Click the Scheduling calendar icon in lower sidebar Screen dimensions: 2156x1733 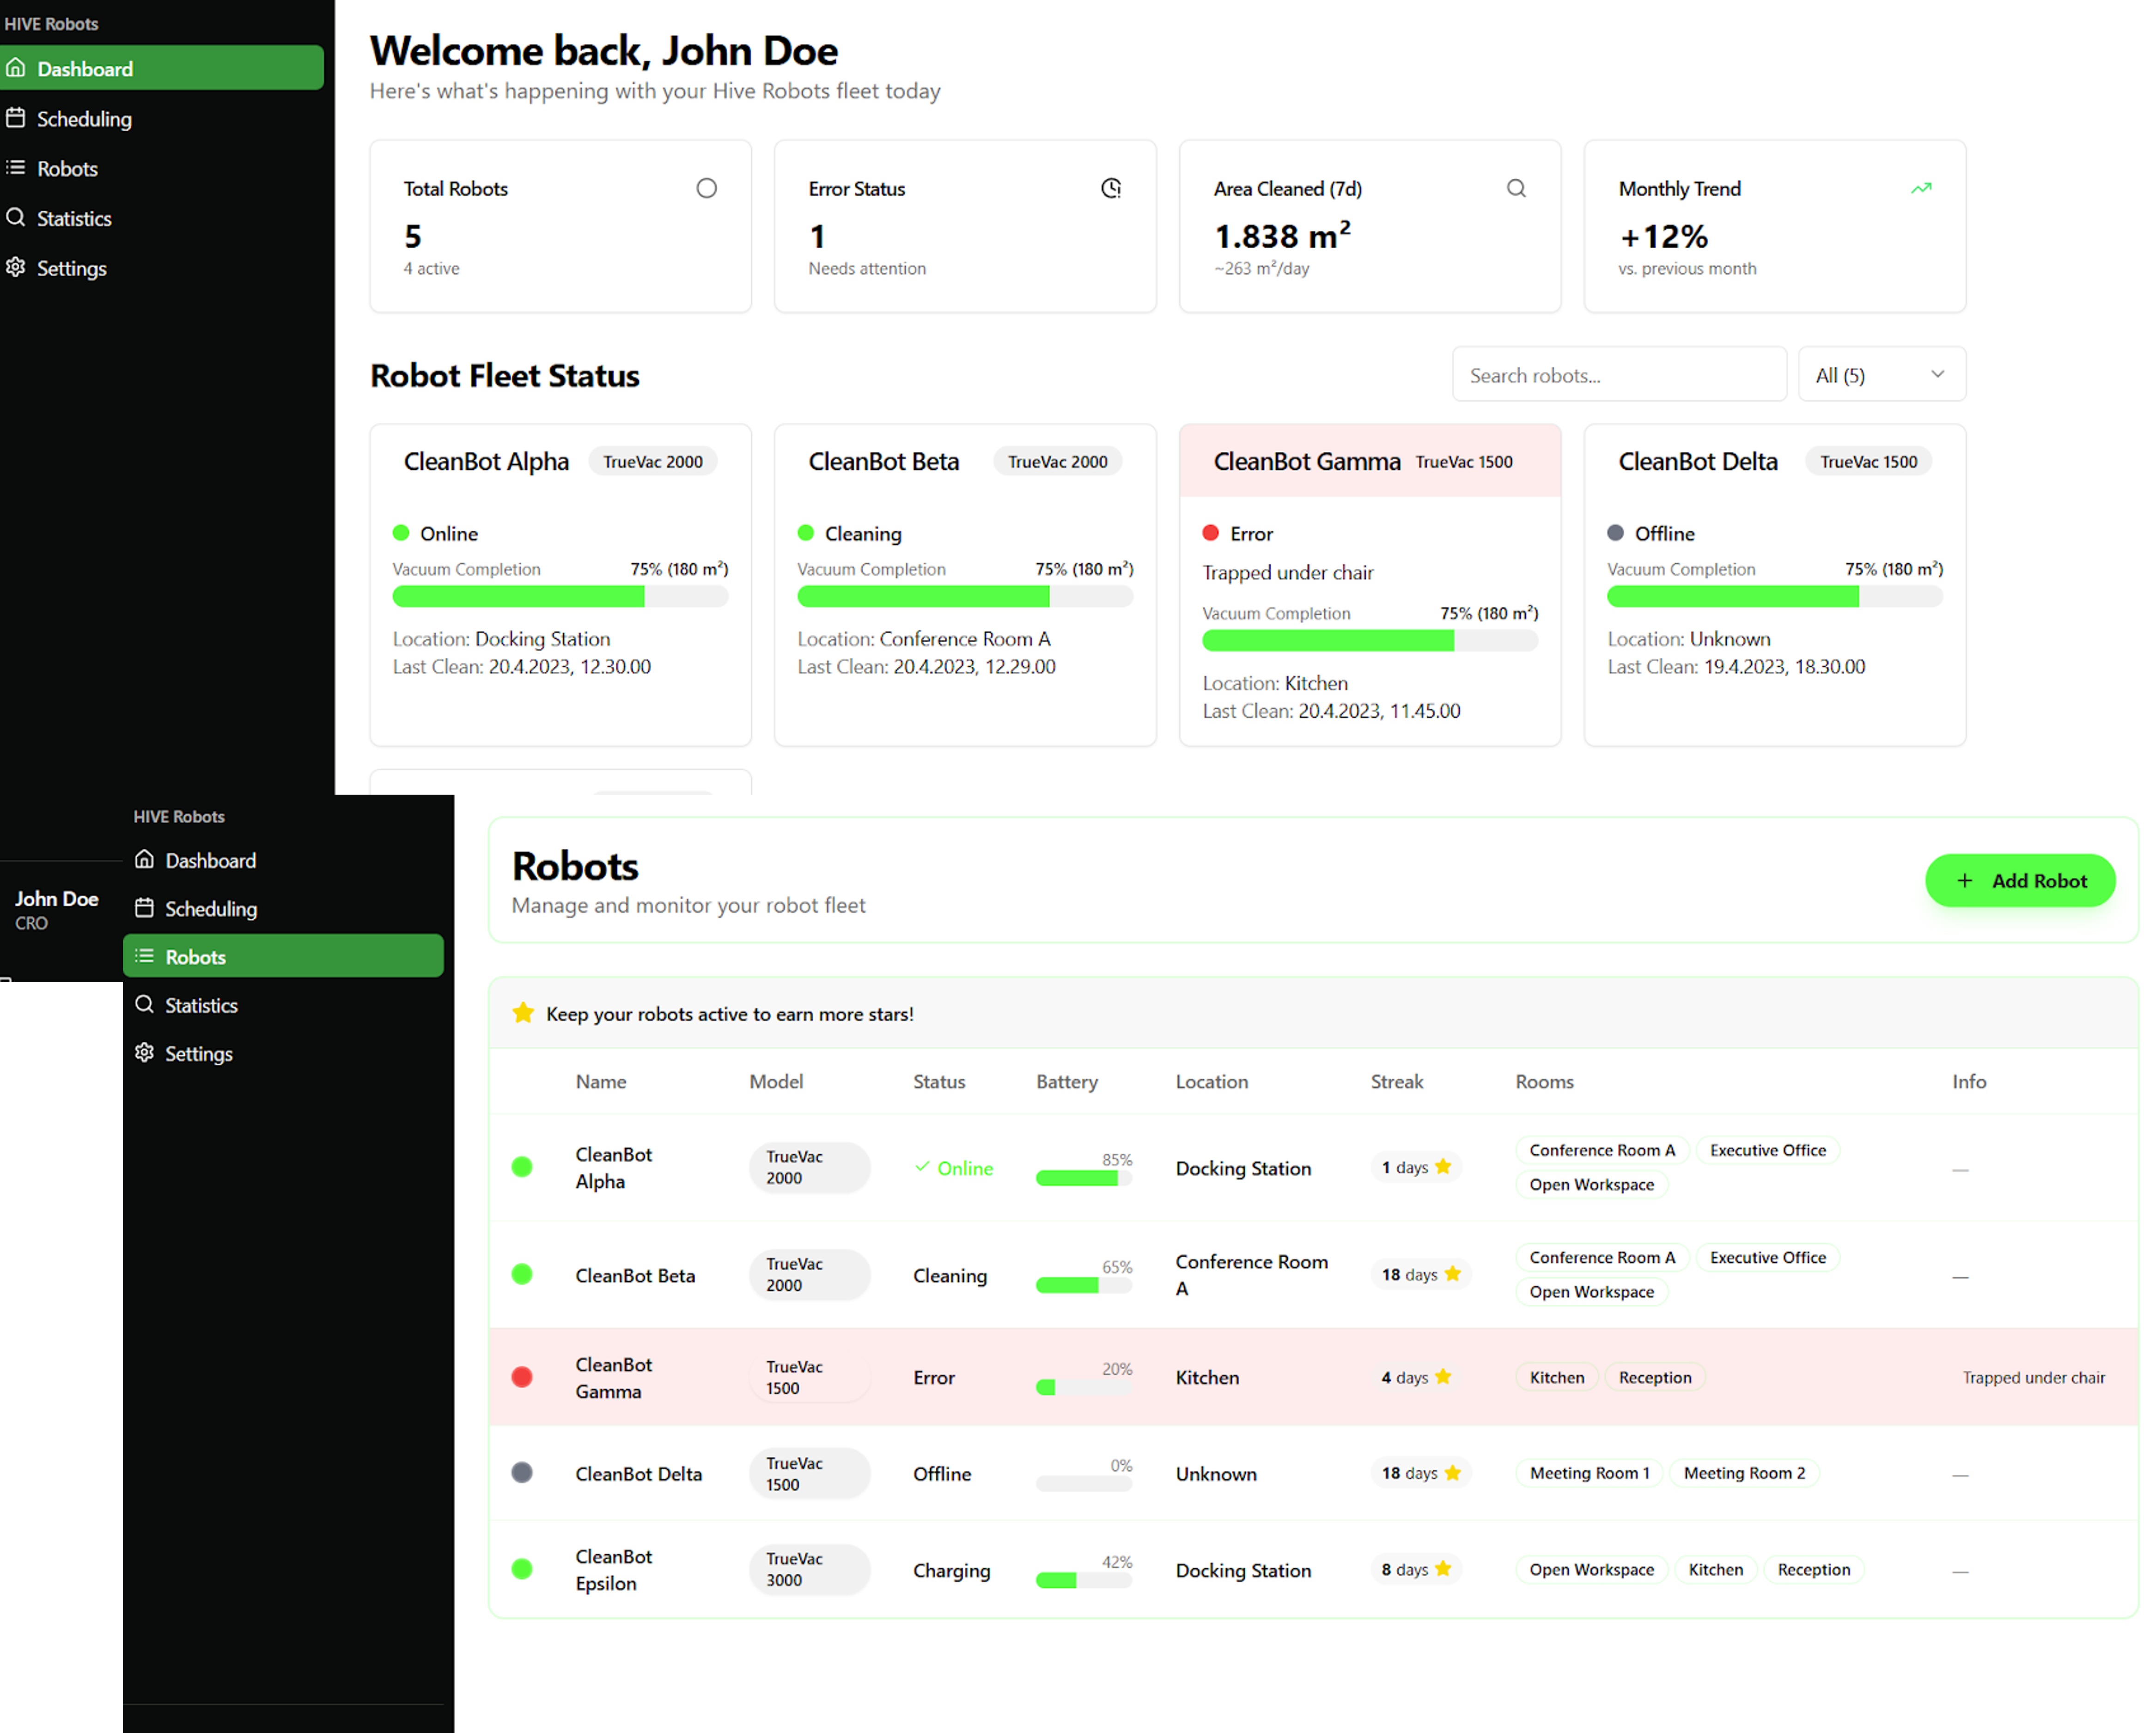pyautogui.click(x=144, y=908)
